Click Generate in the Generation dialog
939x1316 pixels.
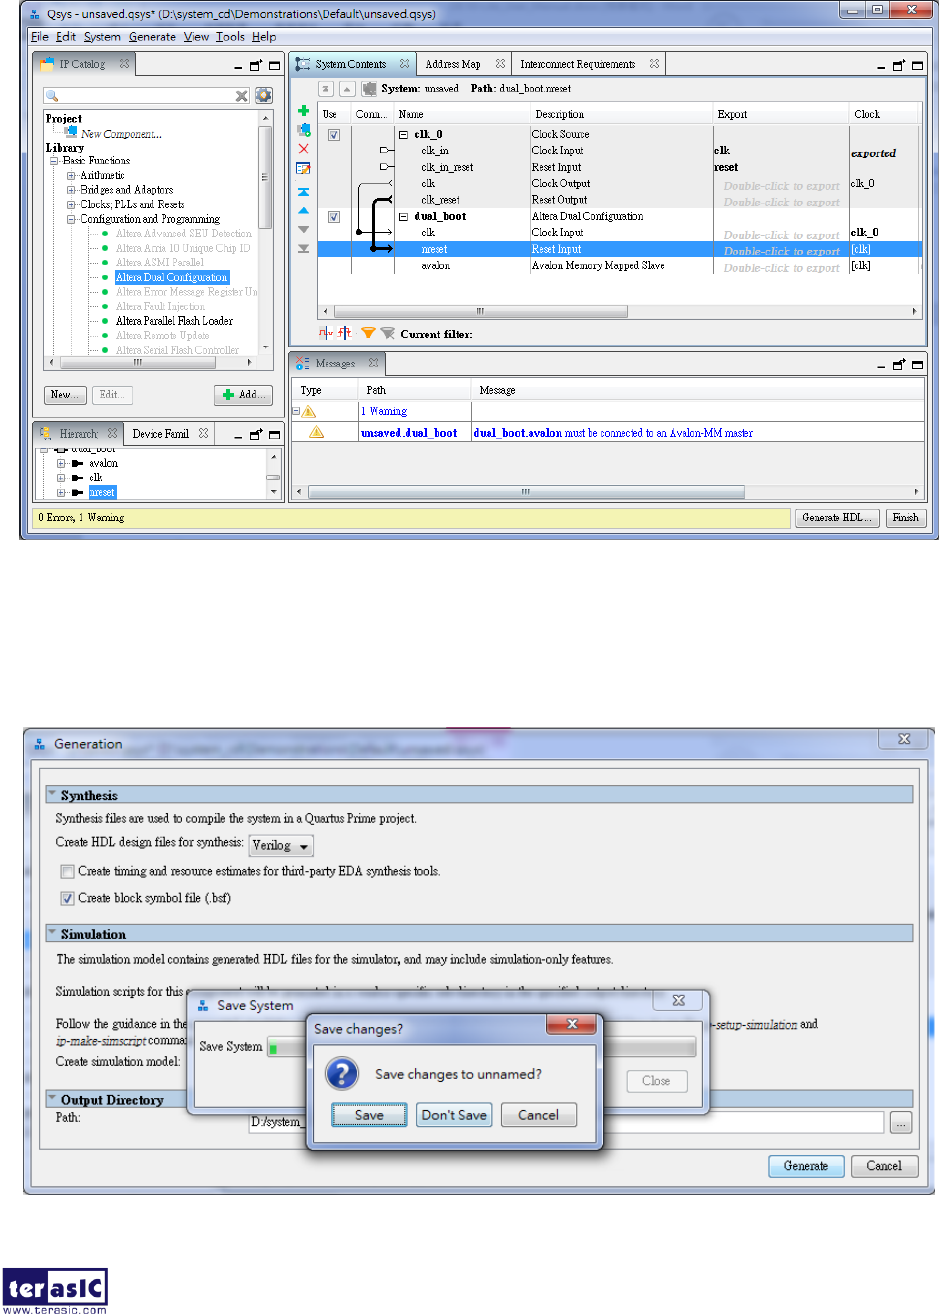(806, 1166)
